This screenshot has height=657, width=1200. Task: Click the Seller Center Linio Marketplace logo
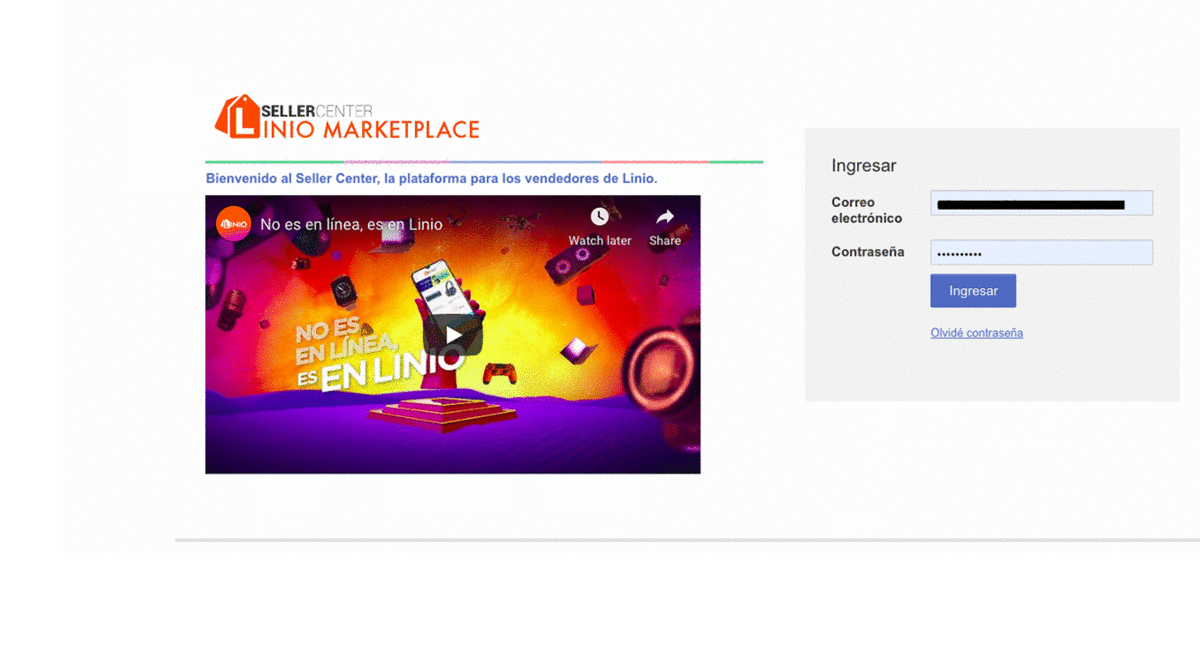347,117
